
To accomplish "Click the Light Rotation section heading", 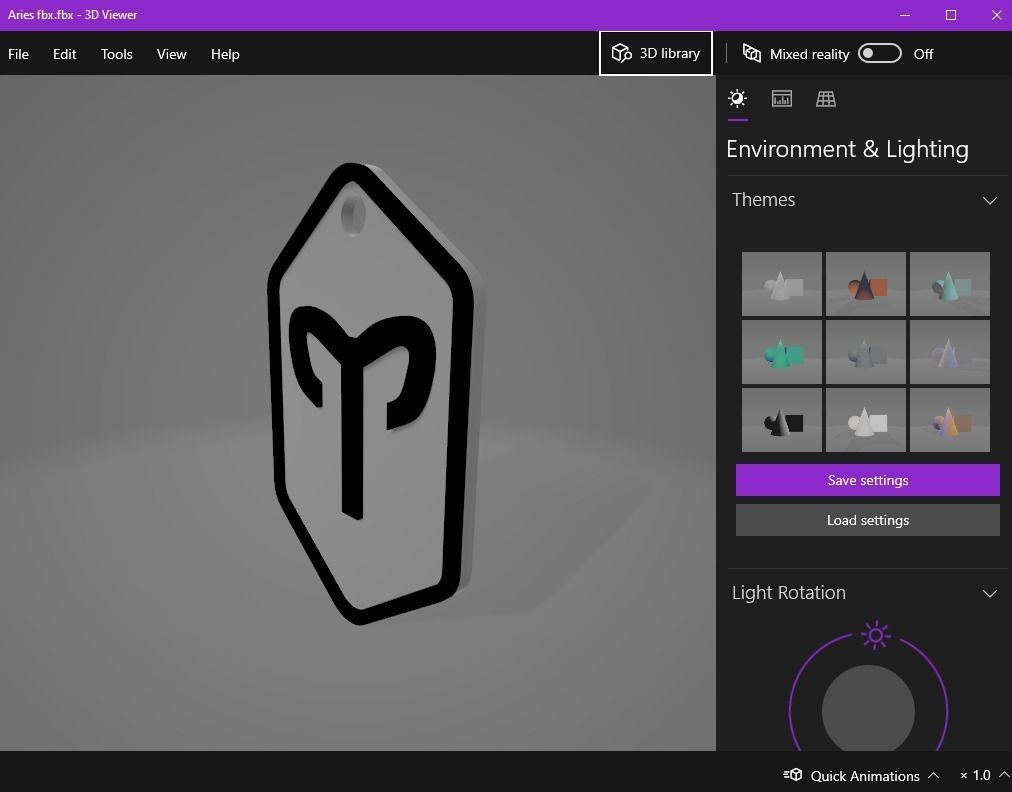I will 789,593.
